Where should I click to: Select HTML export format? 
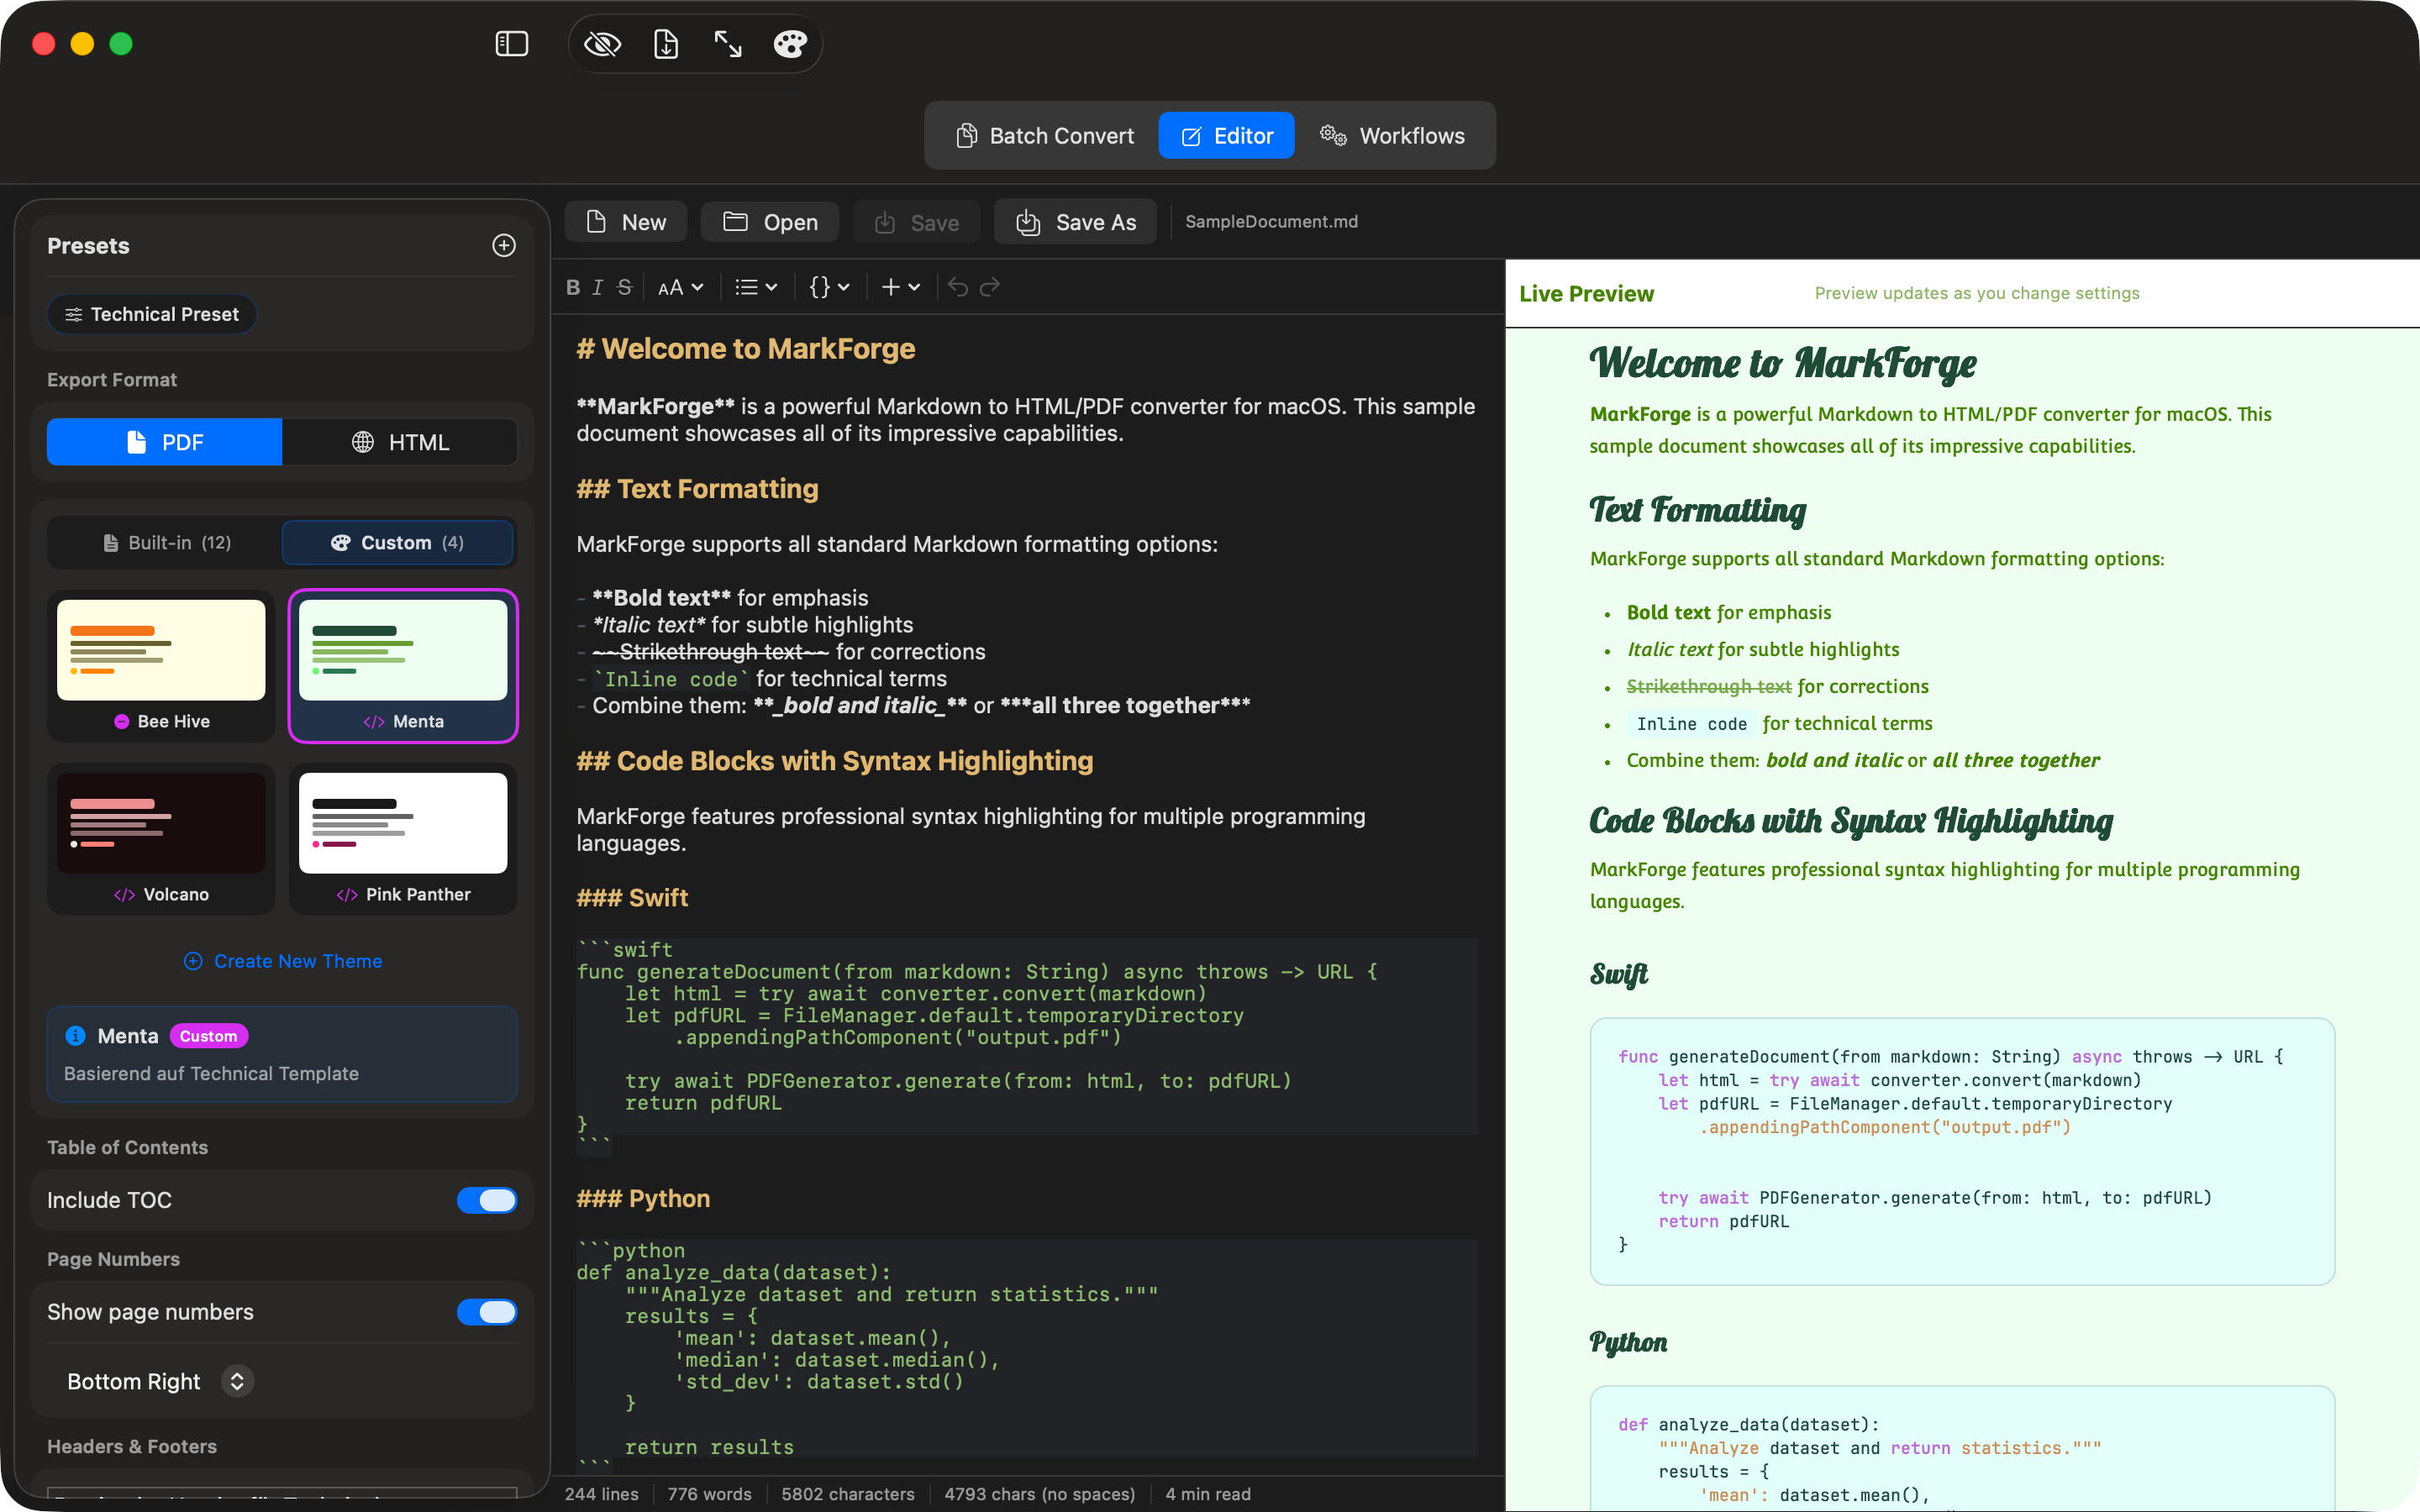400,442
